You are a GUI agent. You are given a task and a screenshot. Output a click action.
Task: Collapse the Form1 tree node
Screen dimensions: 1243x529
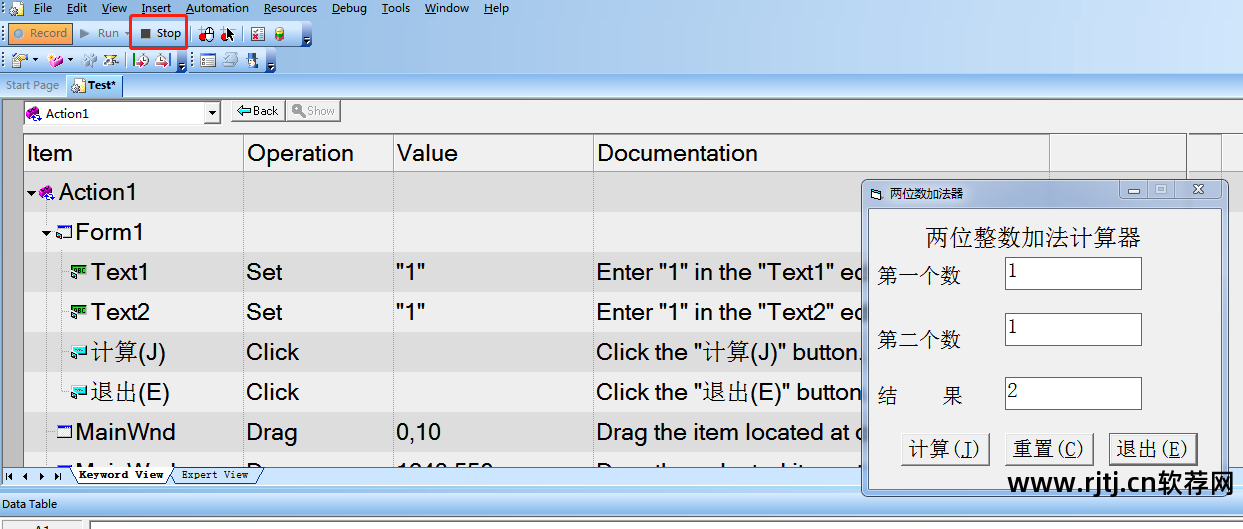(46, 233)
